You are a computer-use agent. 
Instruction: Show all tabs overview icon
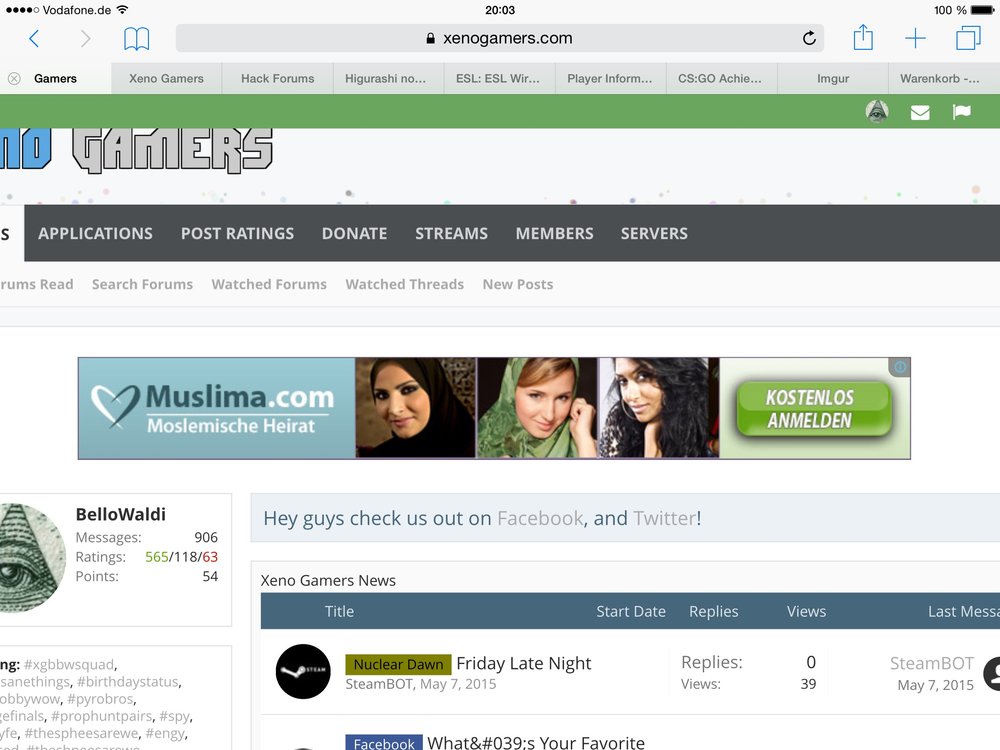click(968, 38)
